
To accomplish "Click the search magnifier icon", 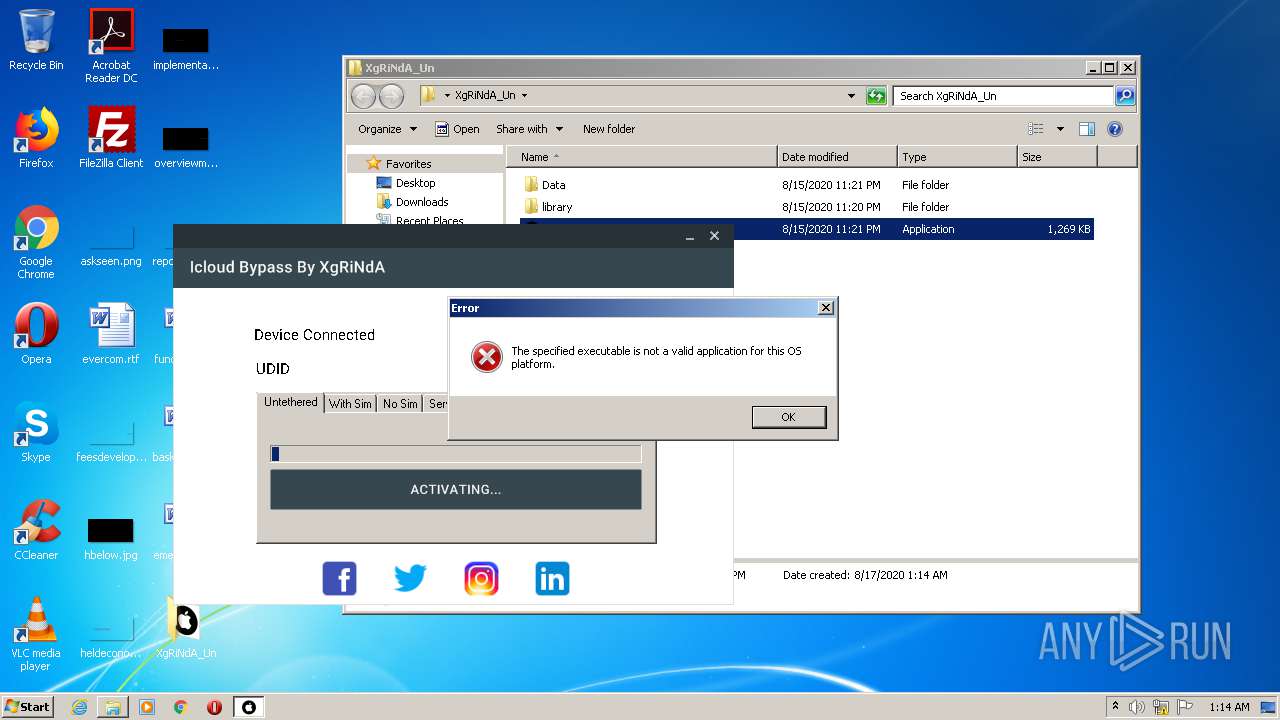I will pos(1125,96).
